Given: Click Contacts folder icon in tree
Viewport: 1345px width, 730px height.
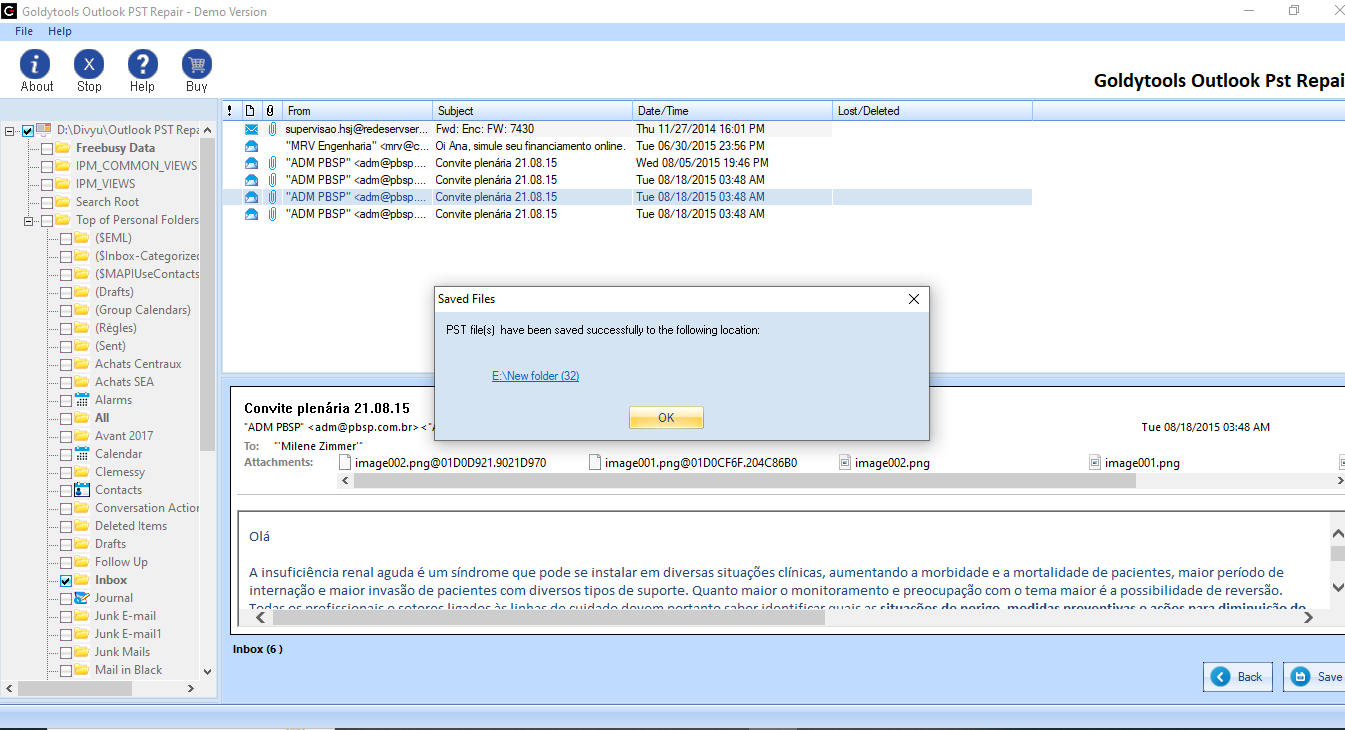Looking at the screenshot, I should (x=82, y=490).
